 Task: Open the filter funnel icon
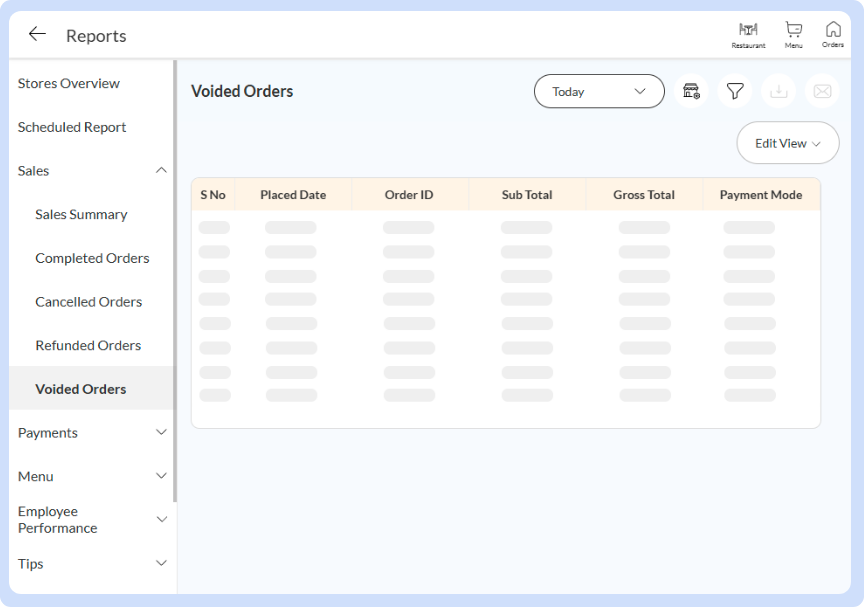pos(735,91)
